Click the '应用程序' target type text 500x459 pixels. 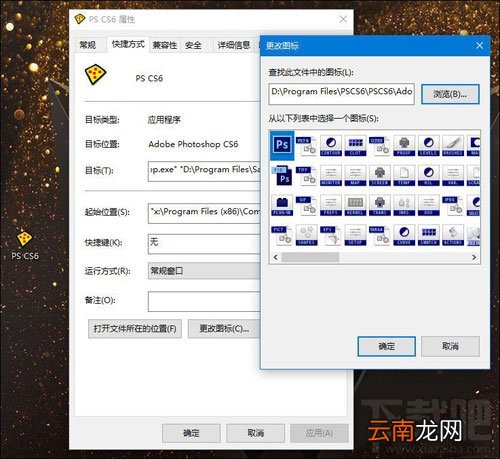tap(164, 120)
